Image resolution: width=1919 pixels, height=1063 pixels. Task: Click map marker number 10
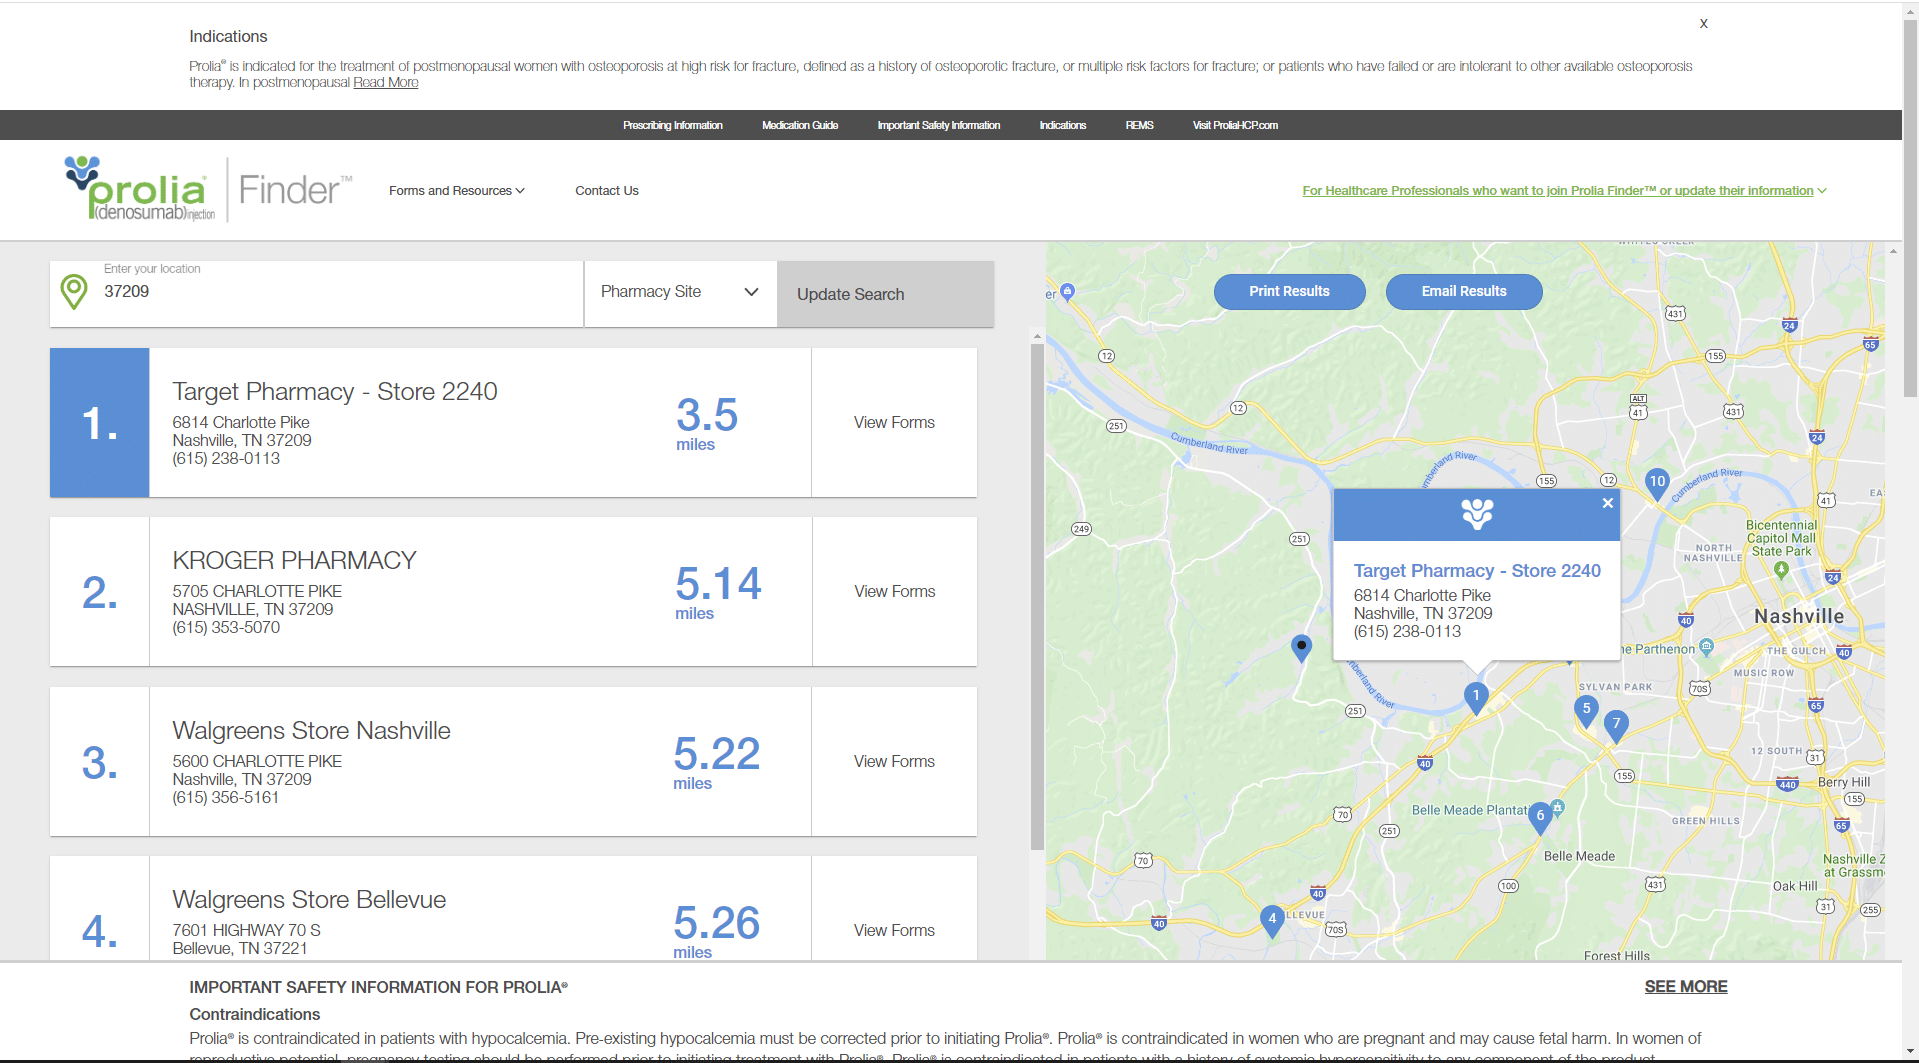[1657, 483]
